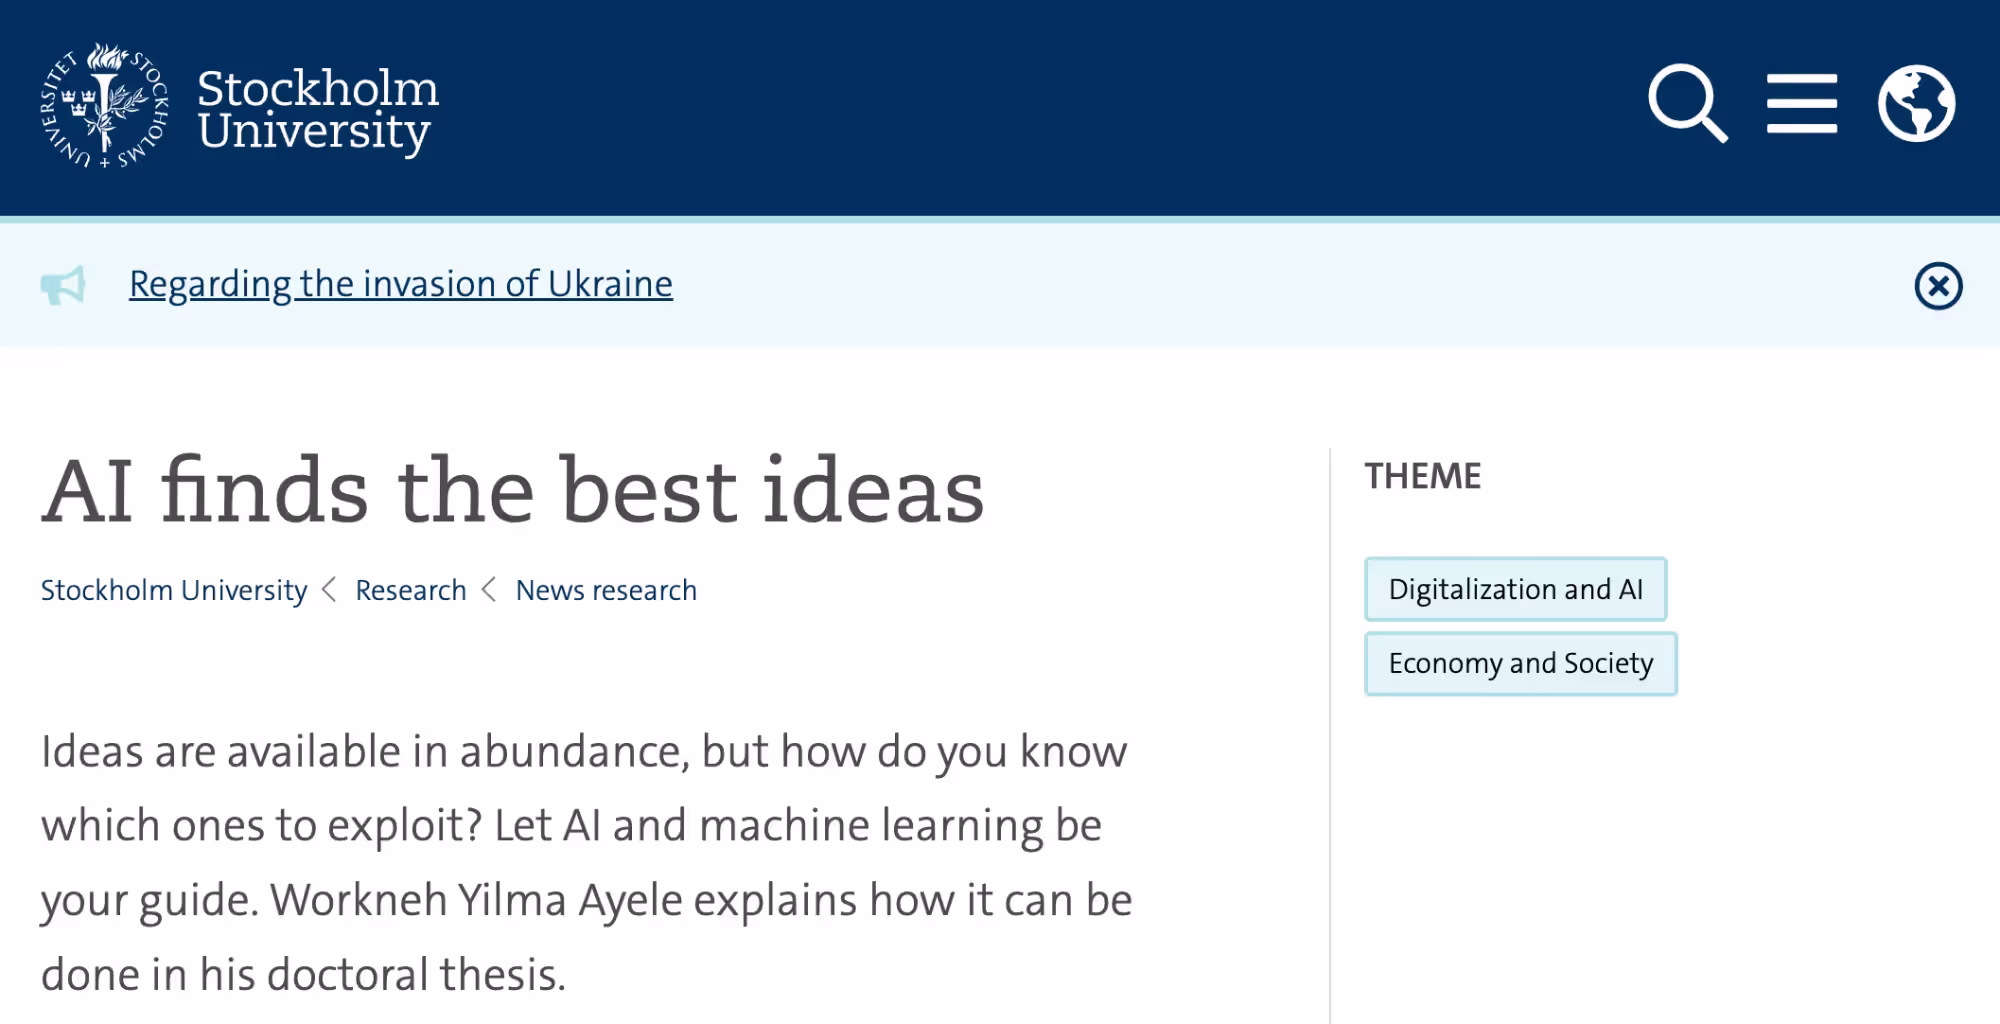Click the chevron before 'News research'
This screenshot has width=2000, height=1024.
click(489, 590)
